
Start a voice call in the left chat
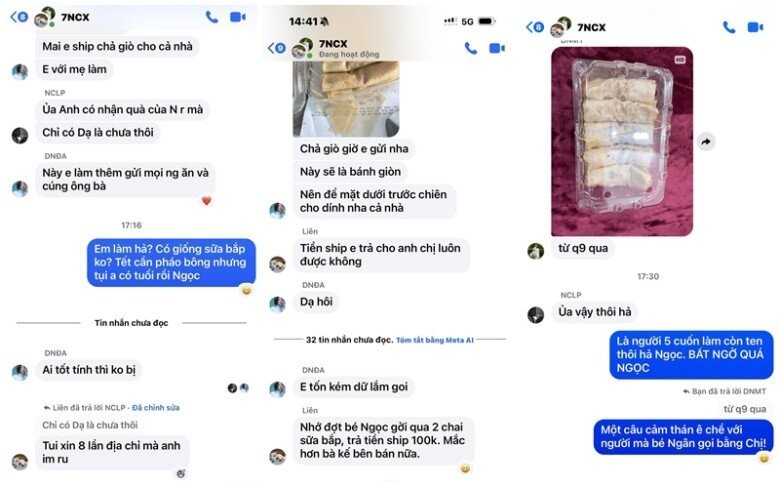[212, 17]
